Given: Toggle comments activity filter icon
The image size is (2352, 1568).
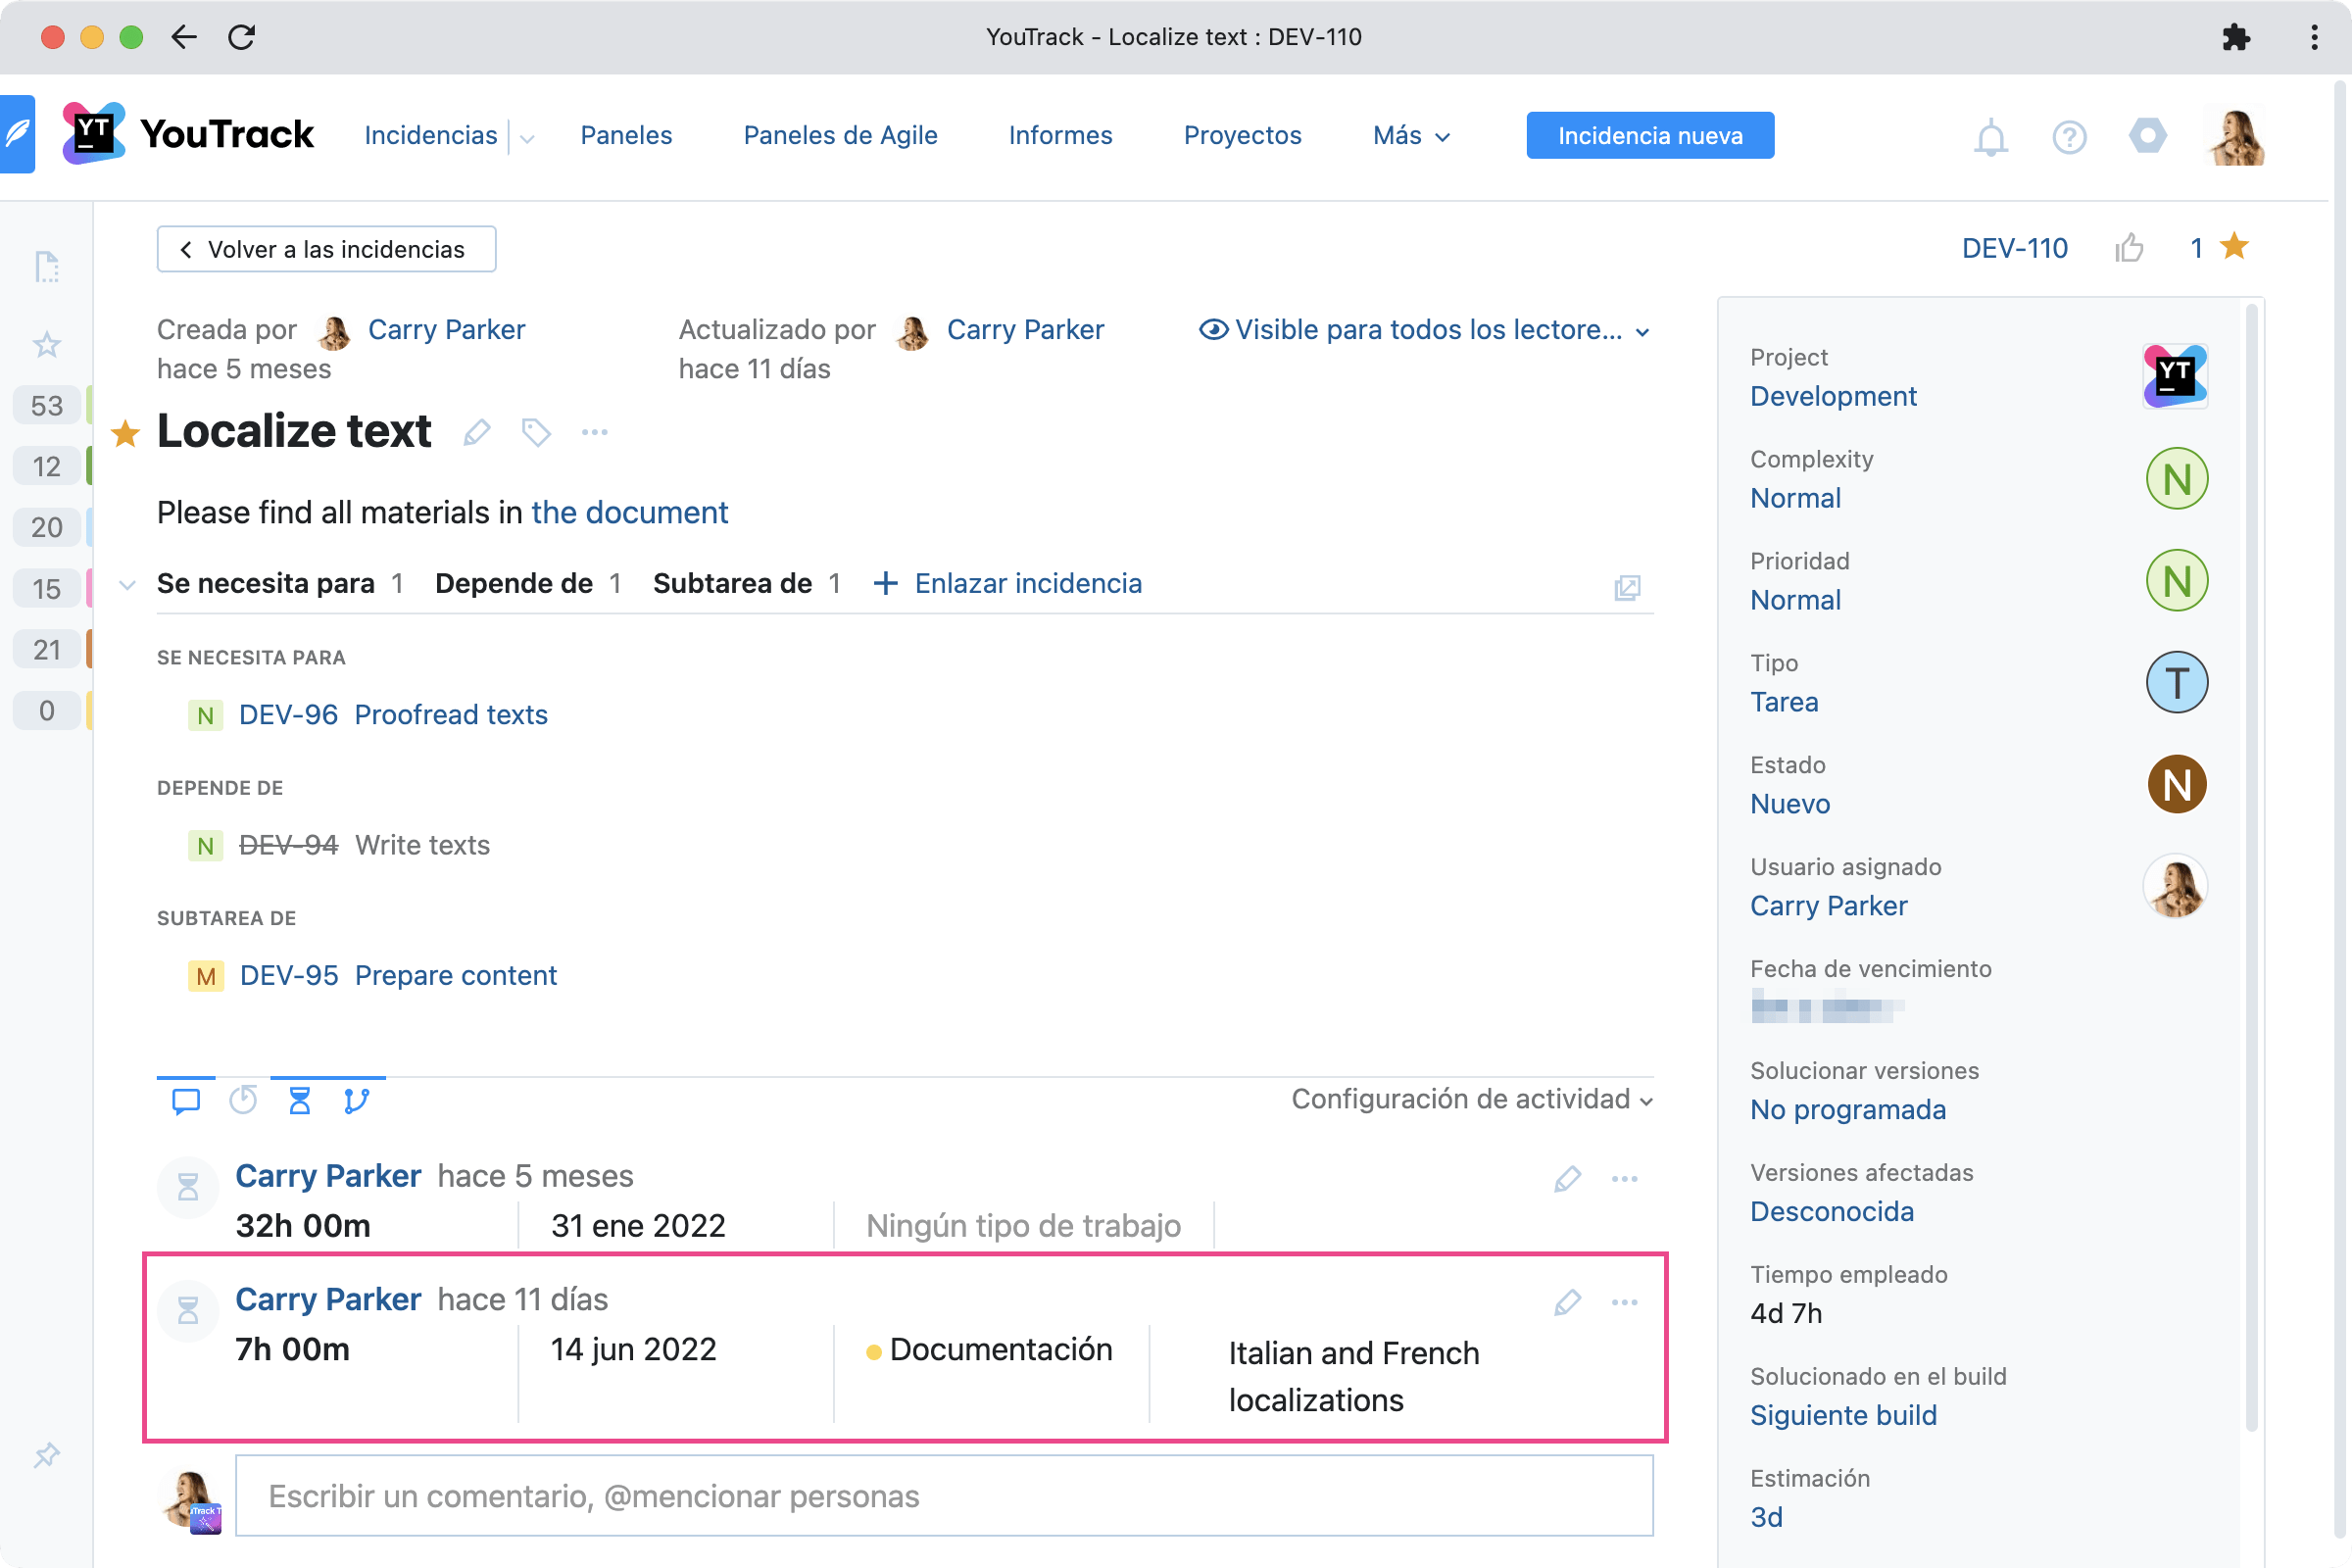Looking at the screenshot, I should pyautogui.click(x=186, y=1101).
